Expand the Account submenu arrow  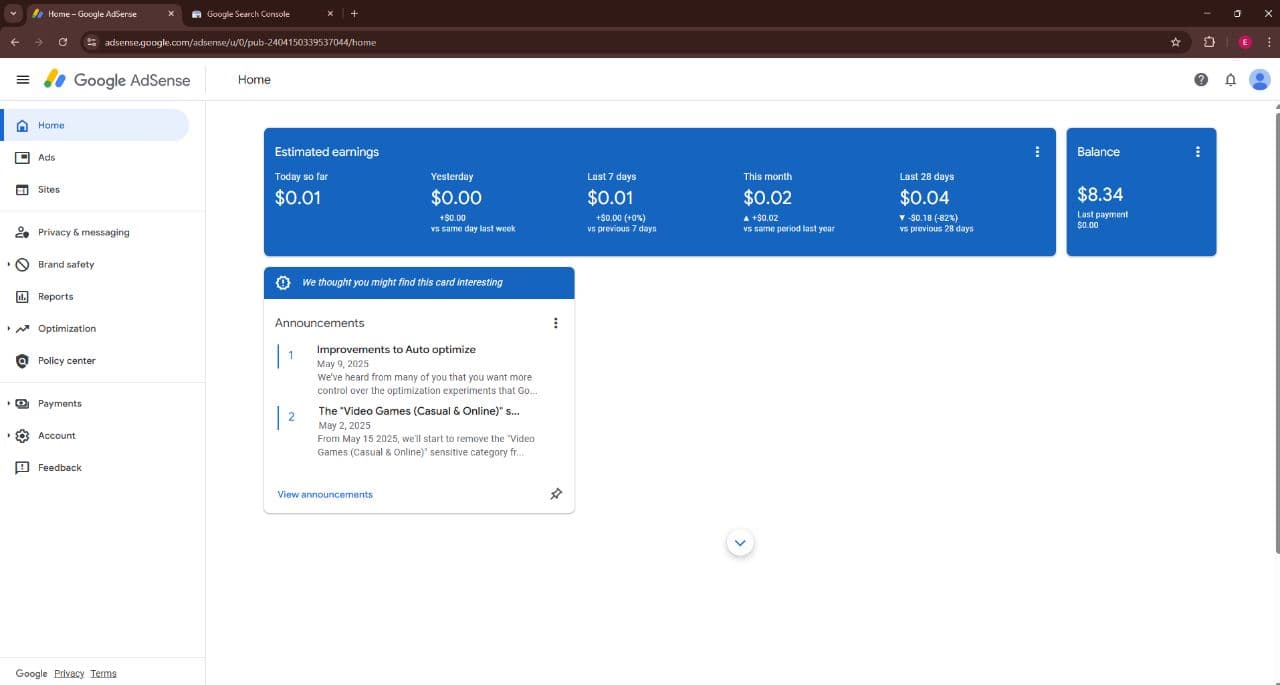pos(8,435)
